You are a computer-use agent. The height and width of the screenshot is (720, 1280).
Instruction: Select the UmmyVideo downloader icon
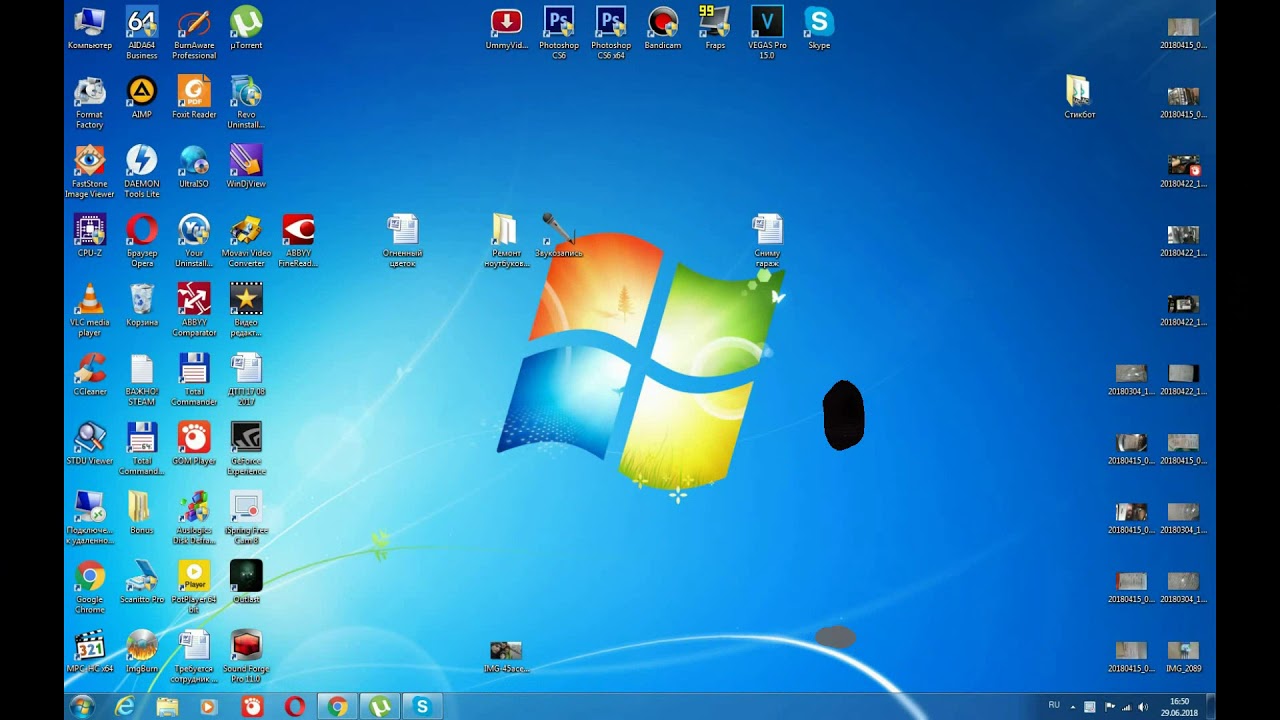point(506,29)
